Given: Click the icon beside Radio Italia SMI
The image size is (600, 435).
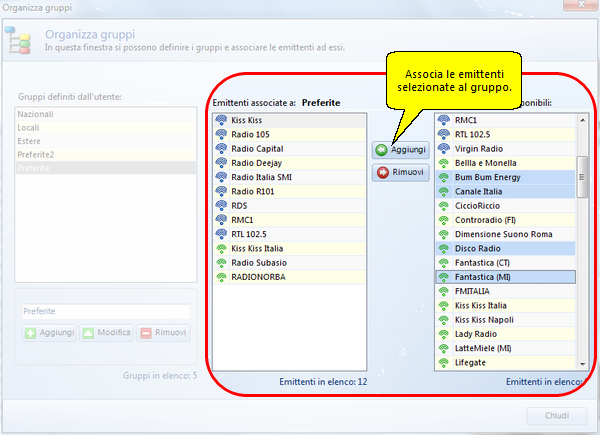Looking at the screenshot, I should [x=221, y=177].
